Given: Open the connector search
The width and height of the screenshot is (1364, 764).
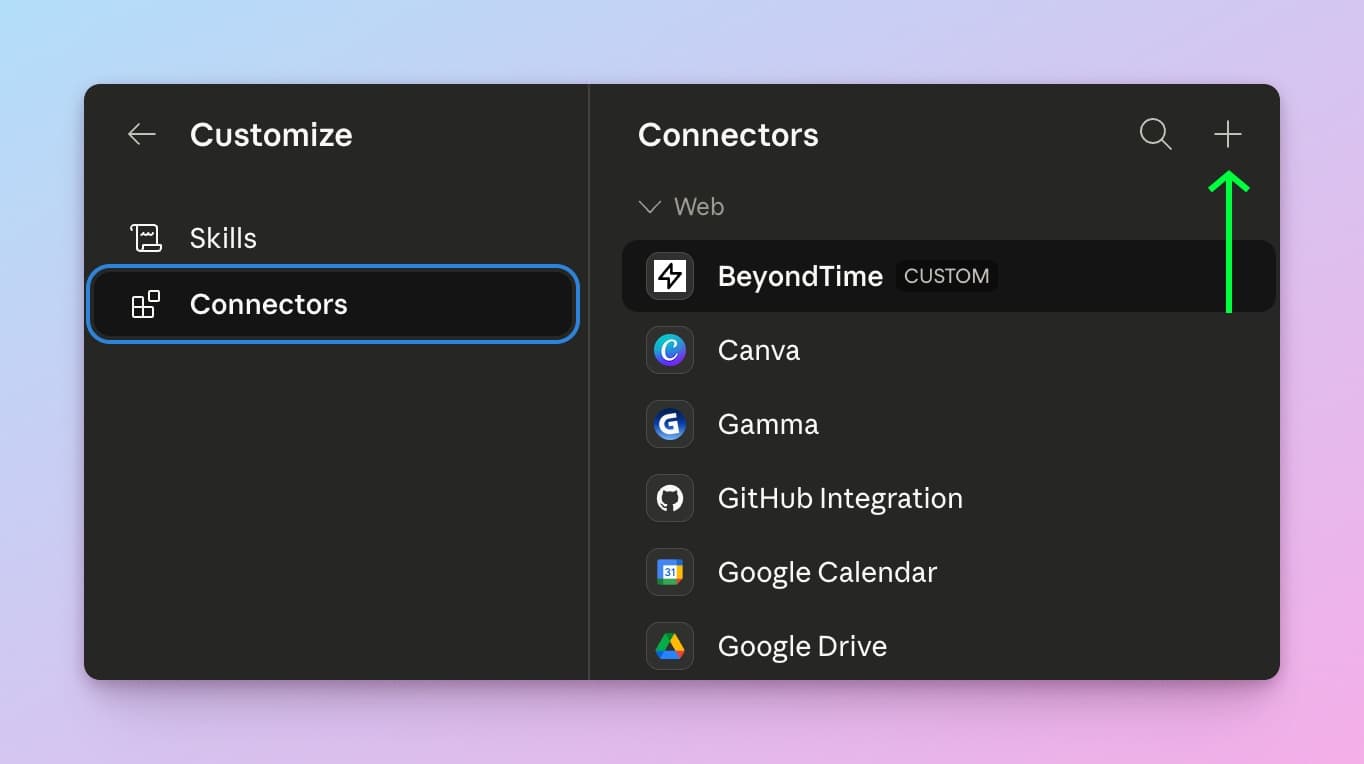Looking at the screenshot, I should click(x=1154, y=133).
